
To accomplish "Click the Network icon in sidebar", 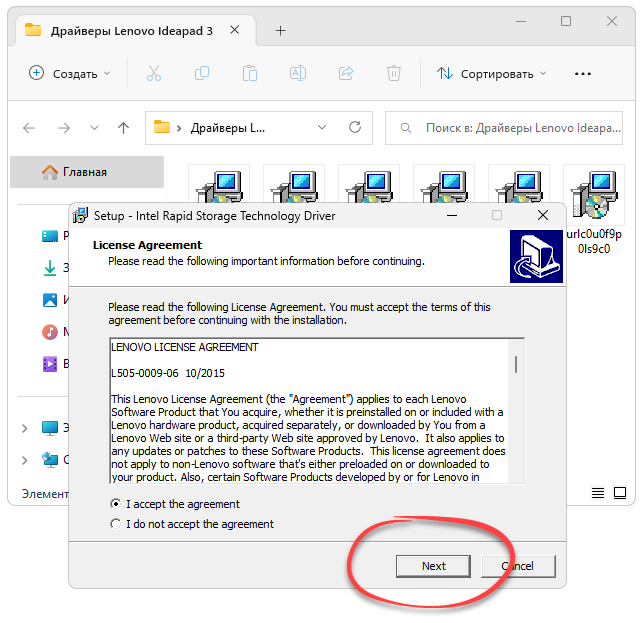I will (x=50, y=460).
